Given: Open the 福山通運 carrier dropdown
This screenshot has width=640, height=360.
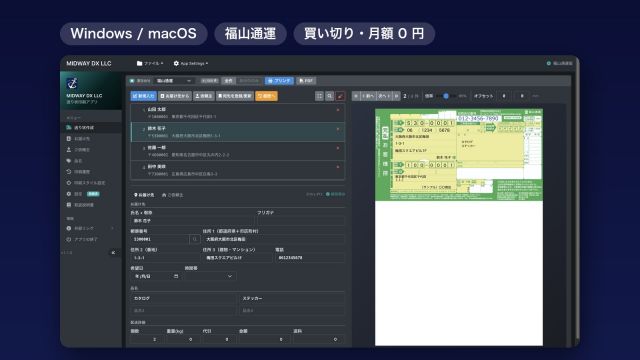Looking at the screenshot, I should [174, 81].
